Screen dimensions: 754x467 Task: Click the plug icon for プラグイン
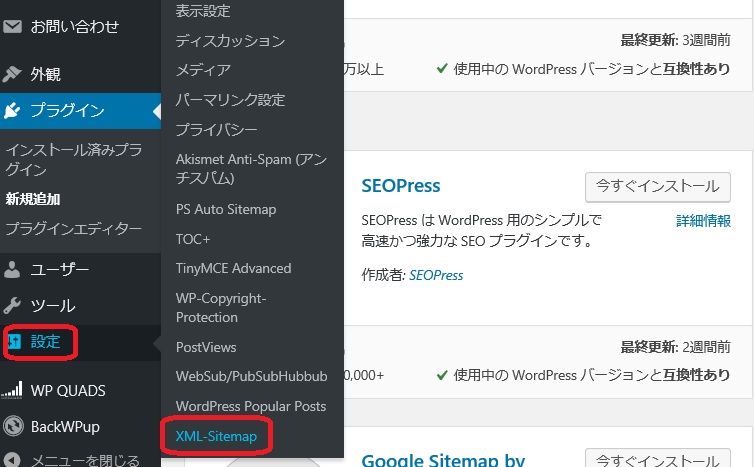point(13,111)
